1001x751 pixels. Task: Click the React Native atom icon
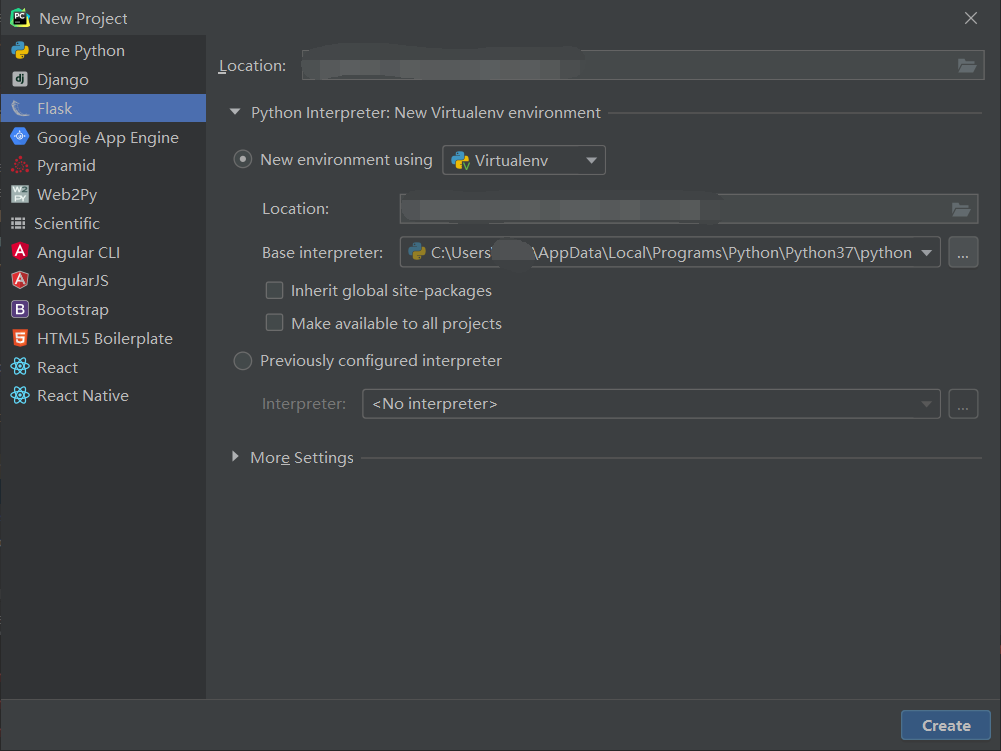coord(20,395)
